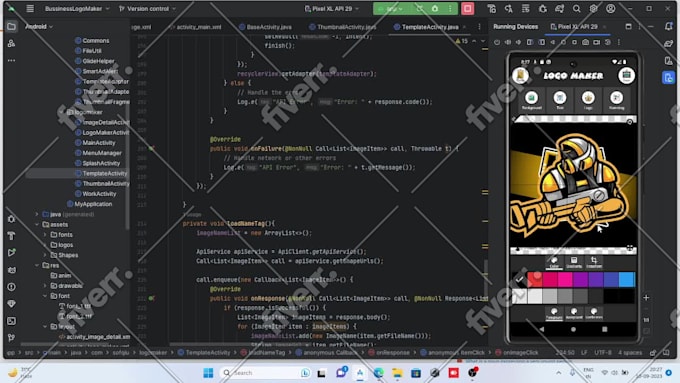
Task: Zoom in emulator with plus icon
Action: point(646,298)
